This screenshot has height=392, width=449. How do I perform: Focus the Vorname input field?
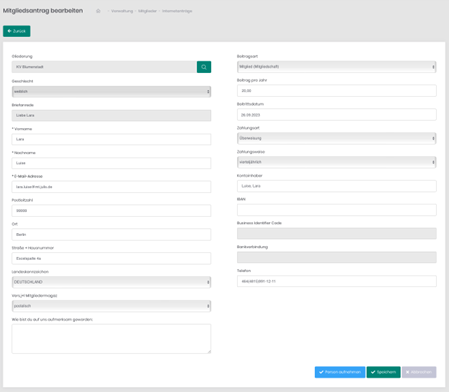[111, 139]
